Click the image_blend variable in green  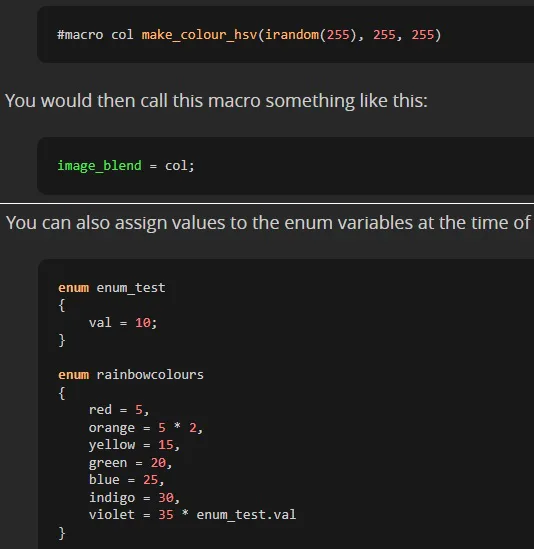click(99, 166)
